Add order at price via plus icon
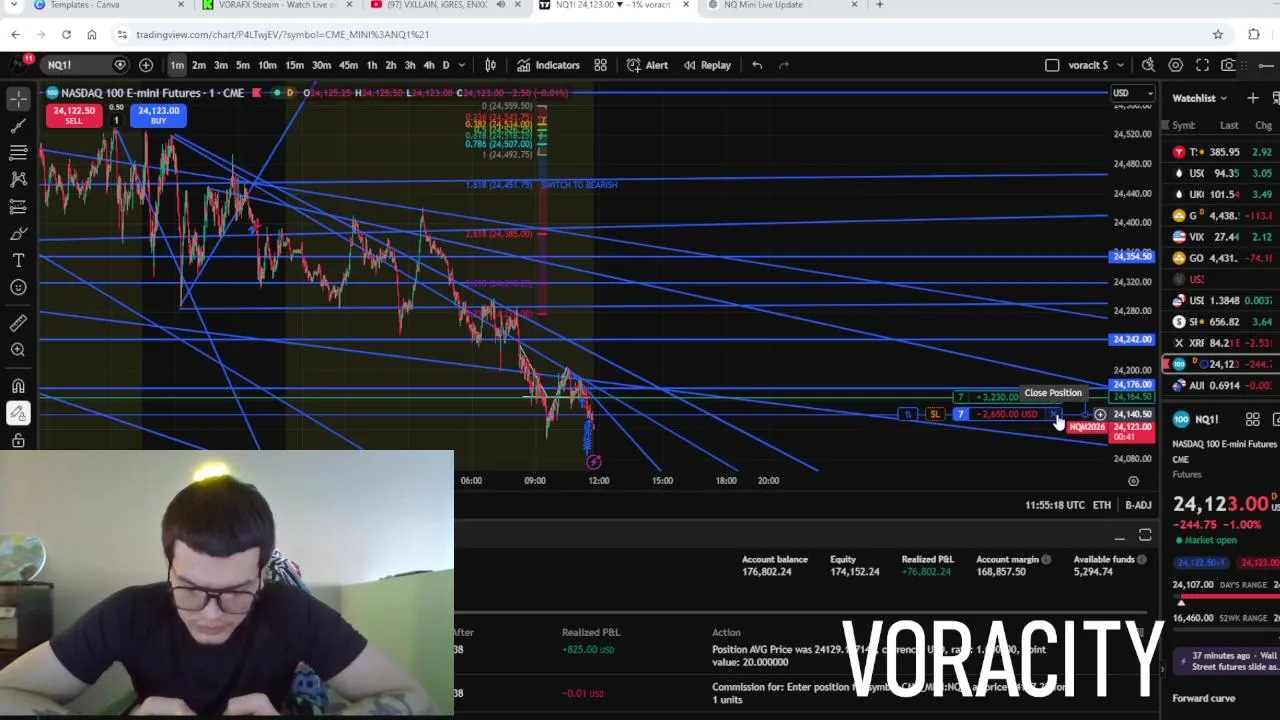This screenshot has width=1280, height=720. click(x=1100, y=414)
